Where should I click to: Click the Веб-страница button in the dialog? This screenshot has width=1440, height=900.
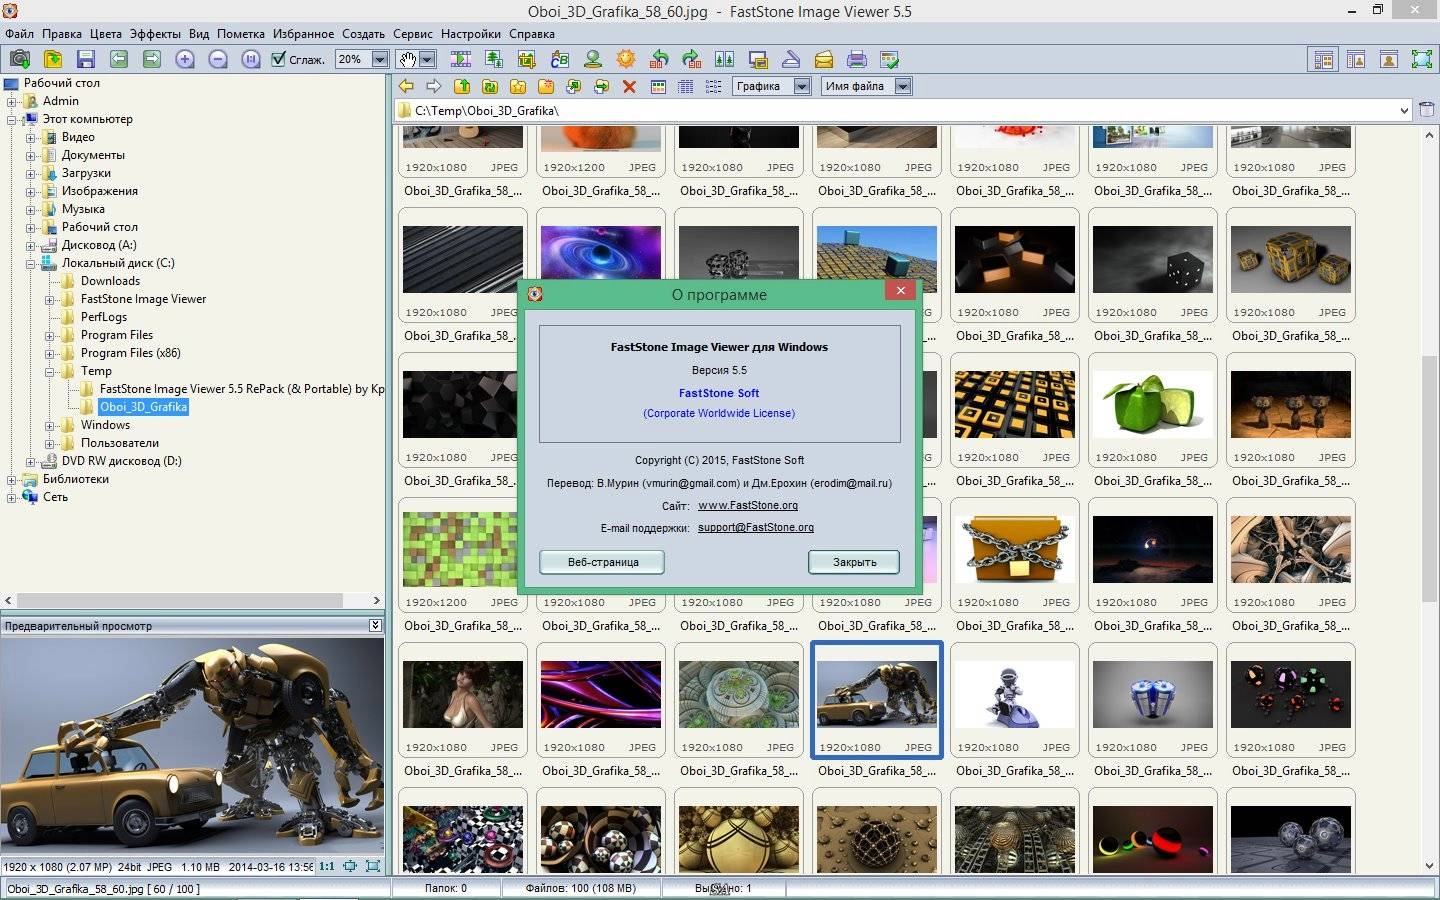(x=602, y=562)
